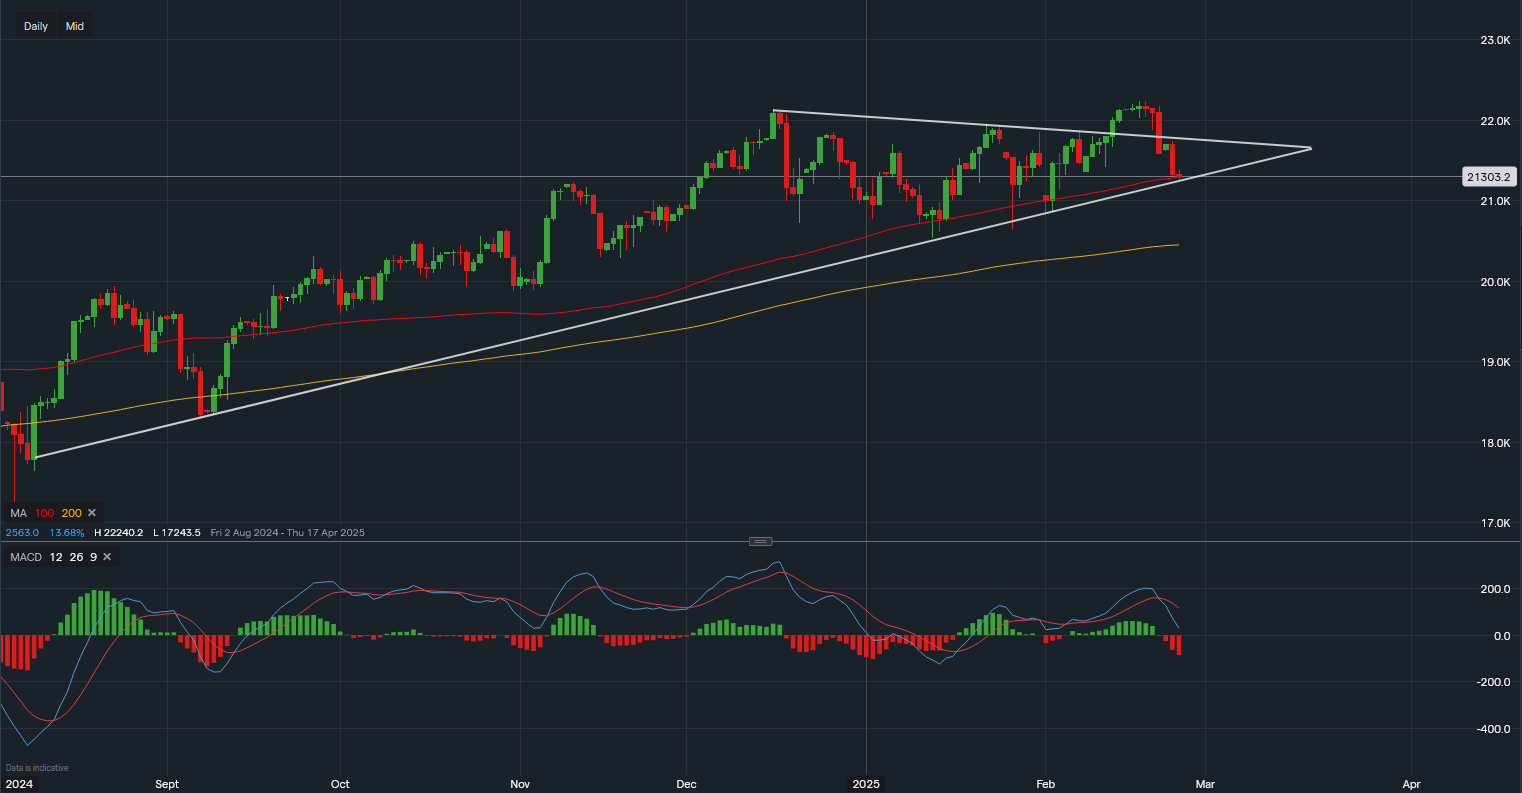Click the 200.0 MACD axis label
Image resolution: width=1522 pixels, height=793 pixels.
[1496, 589]
